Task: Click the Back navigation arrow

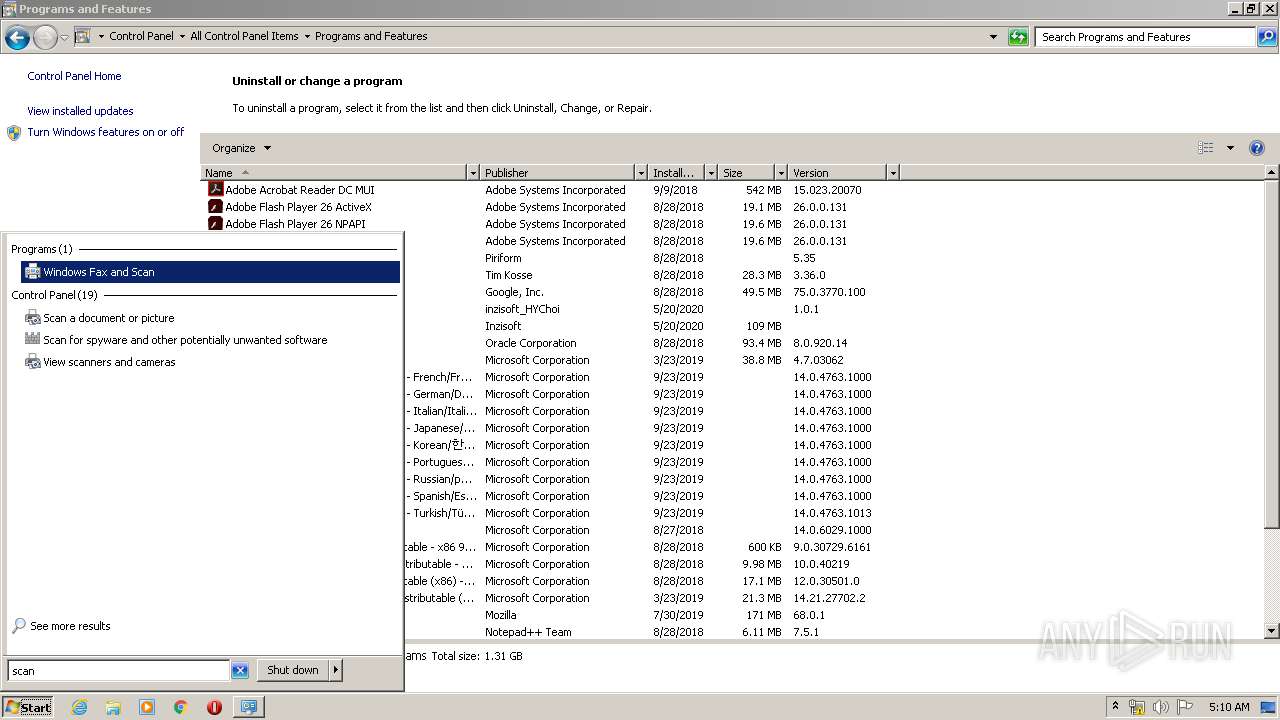Action: 17,38
